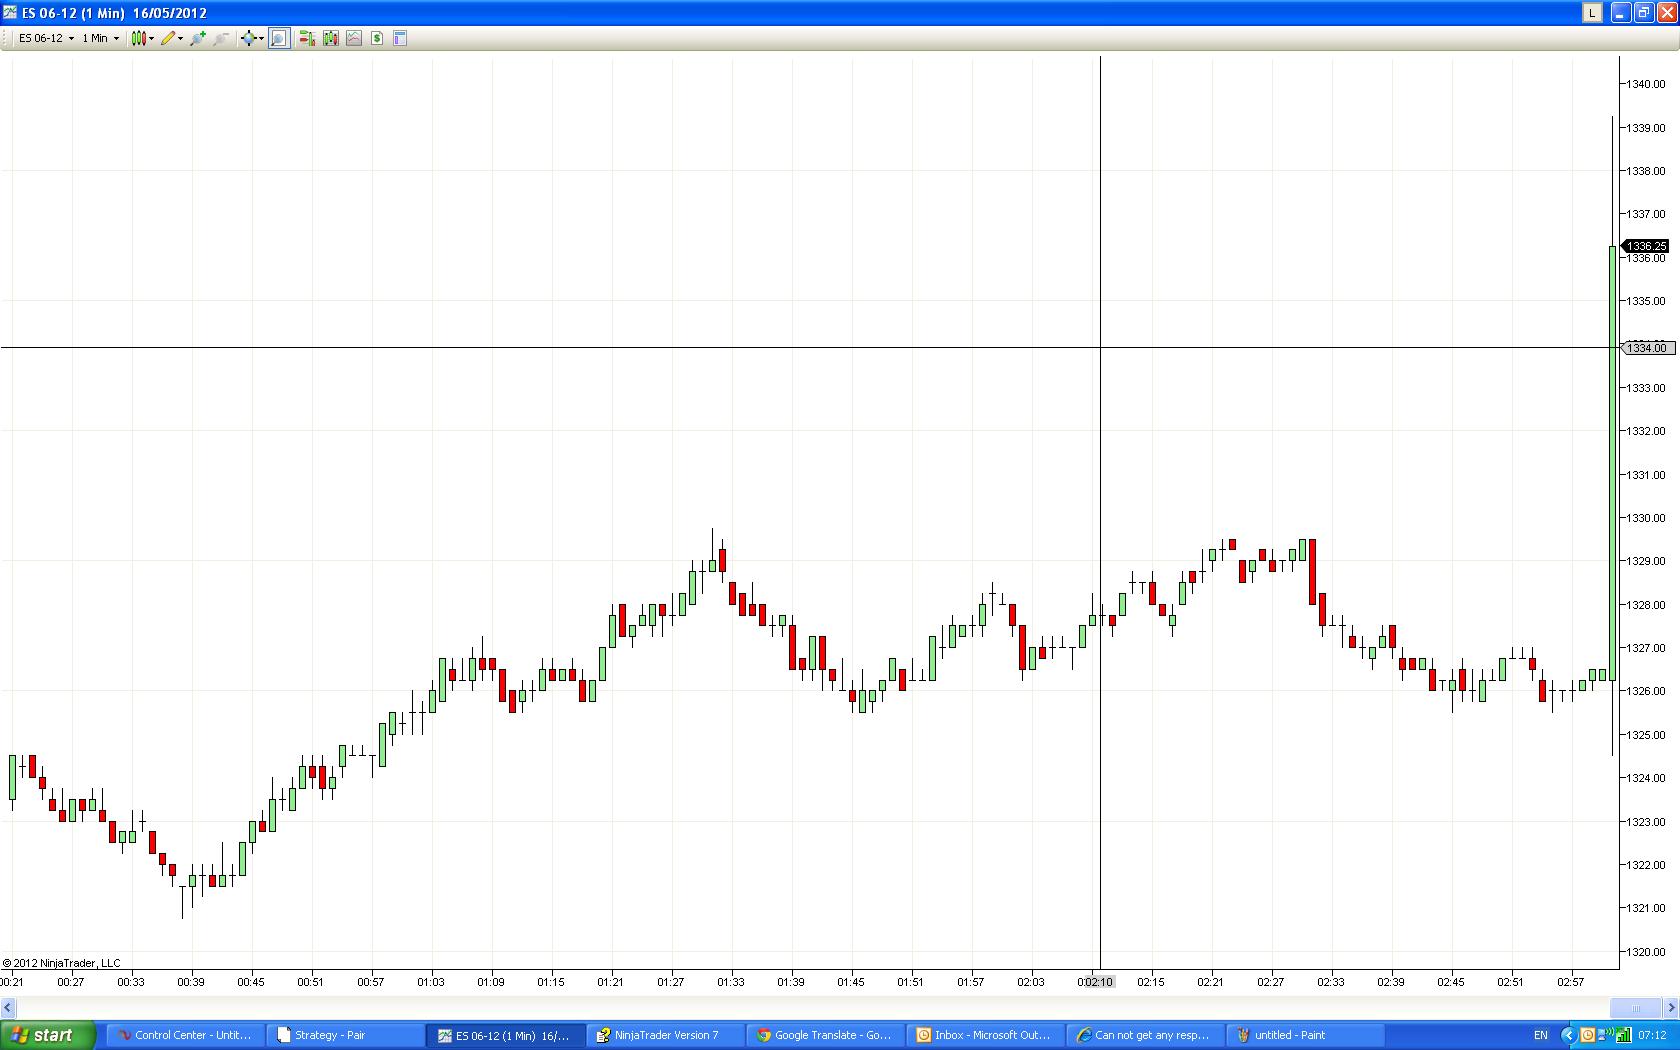Minimize the ES 06-12 chart window
The height and width of the screenshot is (1050, 1680).
(1620, 12)
